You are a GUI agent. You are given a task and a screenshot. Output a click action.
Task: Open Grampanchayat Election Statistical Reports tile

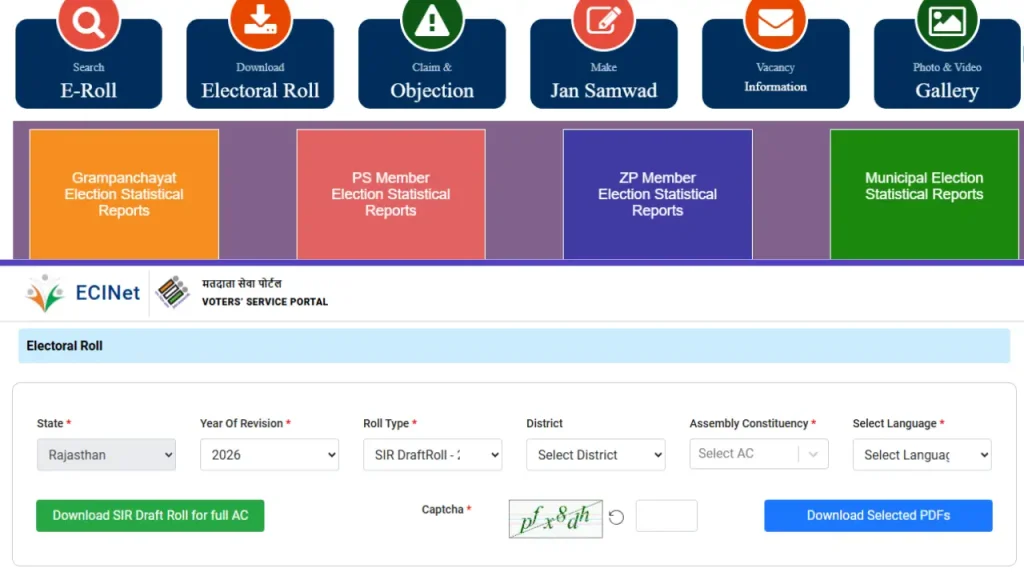click(124, 194)
